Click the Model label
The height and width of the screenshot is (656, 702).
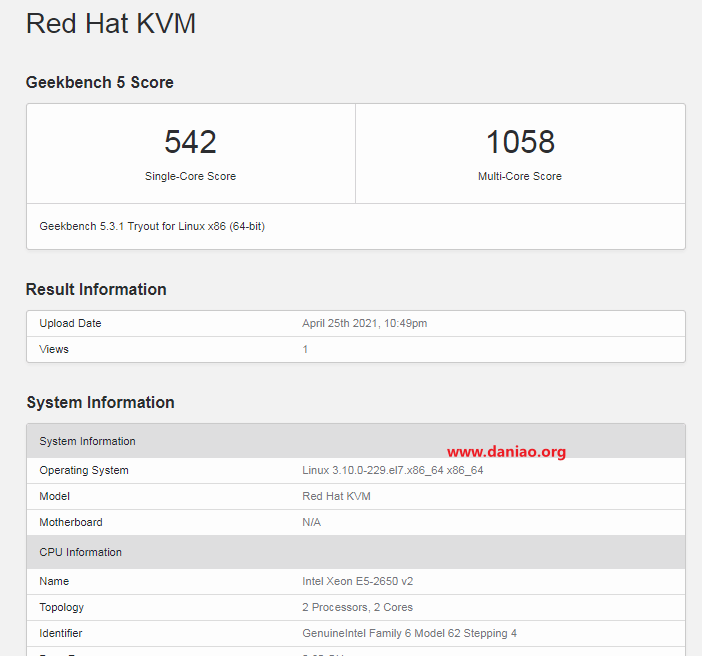(55, 496)
